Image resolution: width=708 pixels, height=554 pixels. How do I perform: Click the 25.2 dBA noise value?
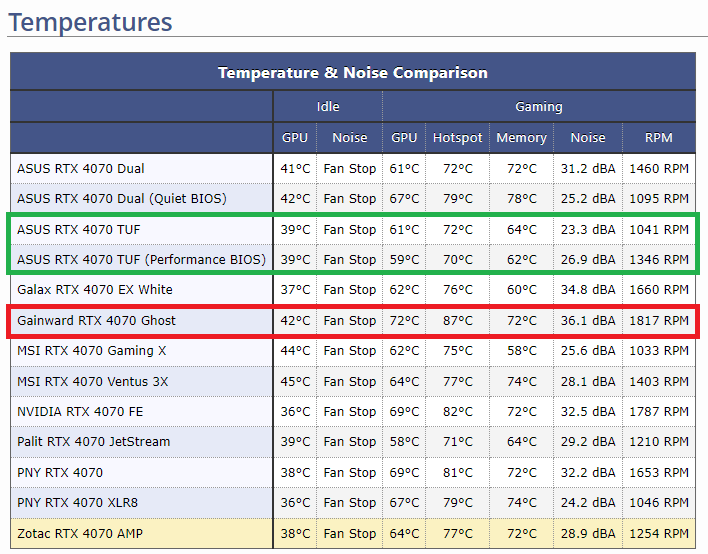coord(588,199)
